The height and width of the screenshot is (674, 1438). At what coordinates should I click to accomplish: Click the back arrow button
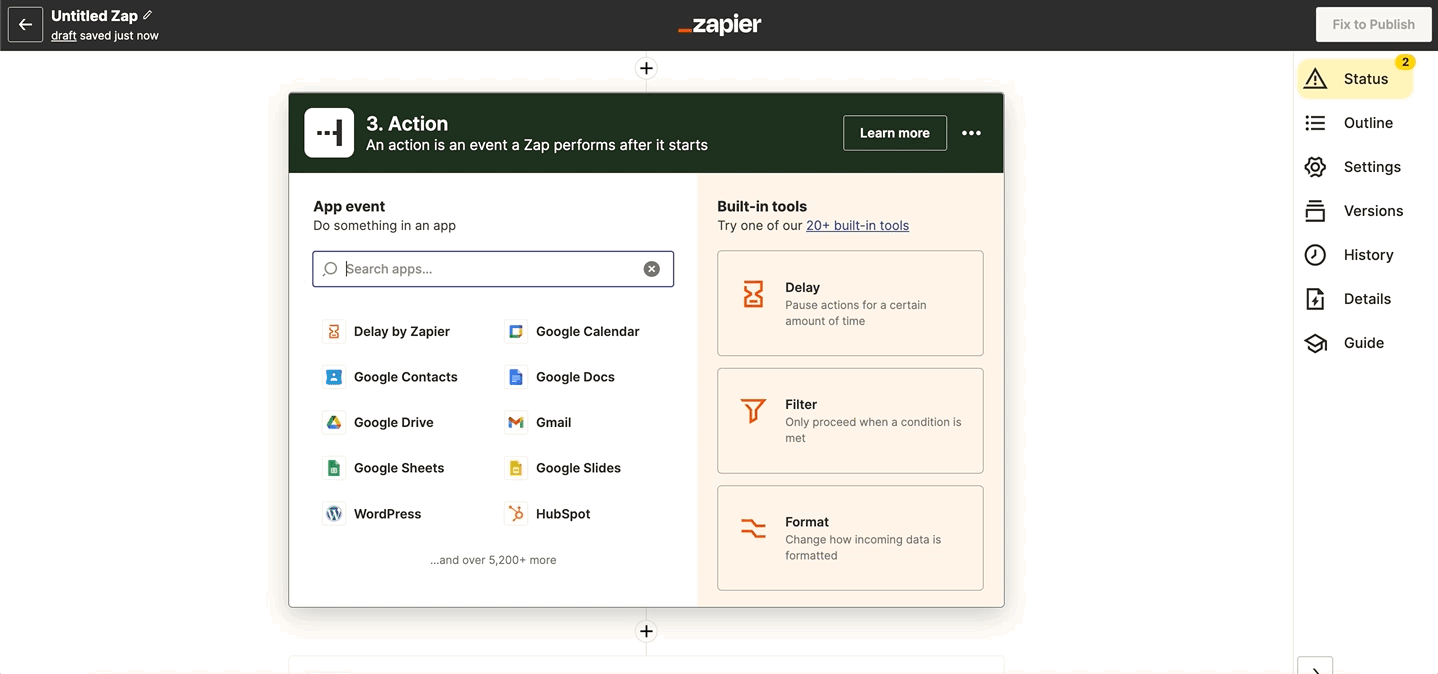tap(26, 25)
